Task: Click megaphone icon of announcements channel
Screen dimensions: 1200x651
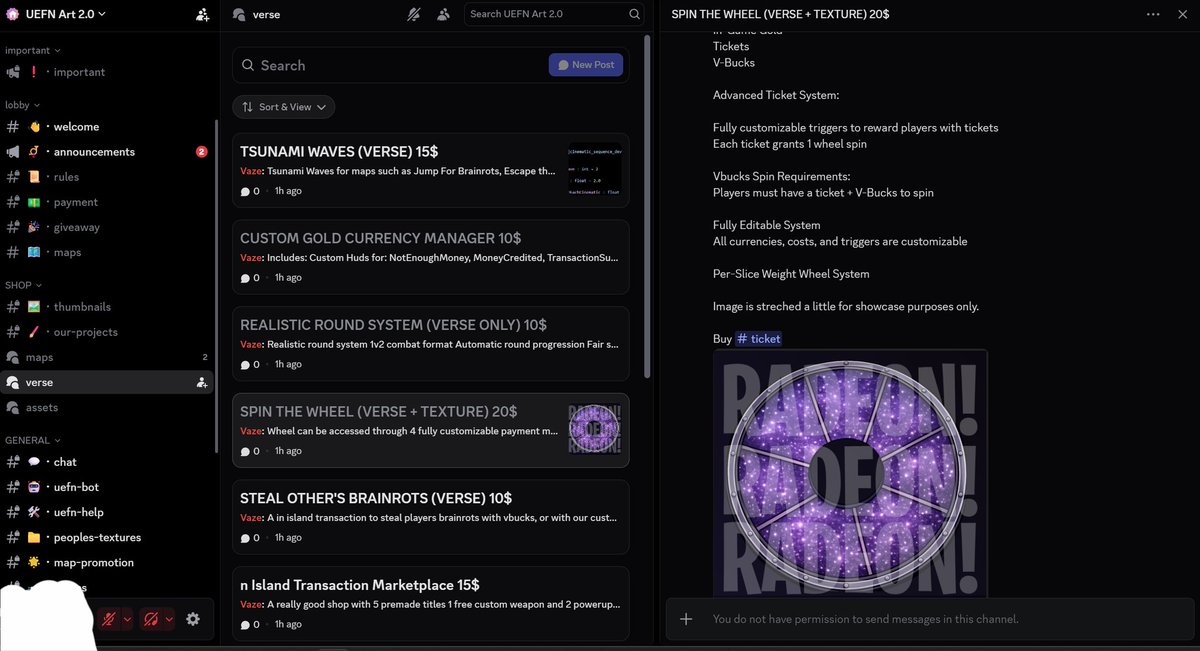Action: coord(13,152)
